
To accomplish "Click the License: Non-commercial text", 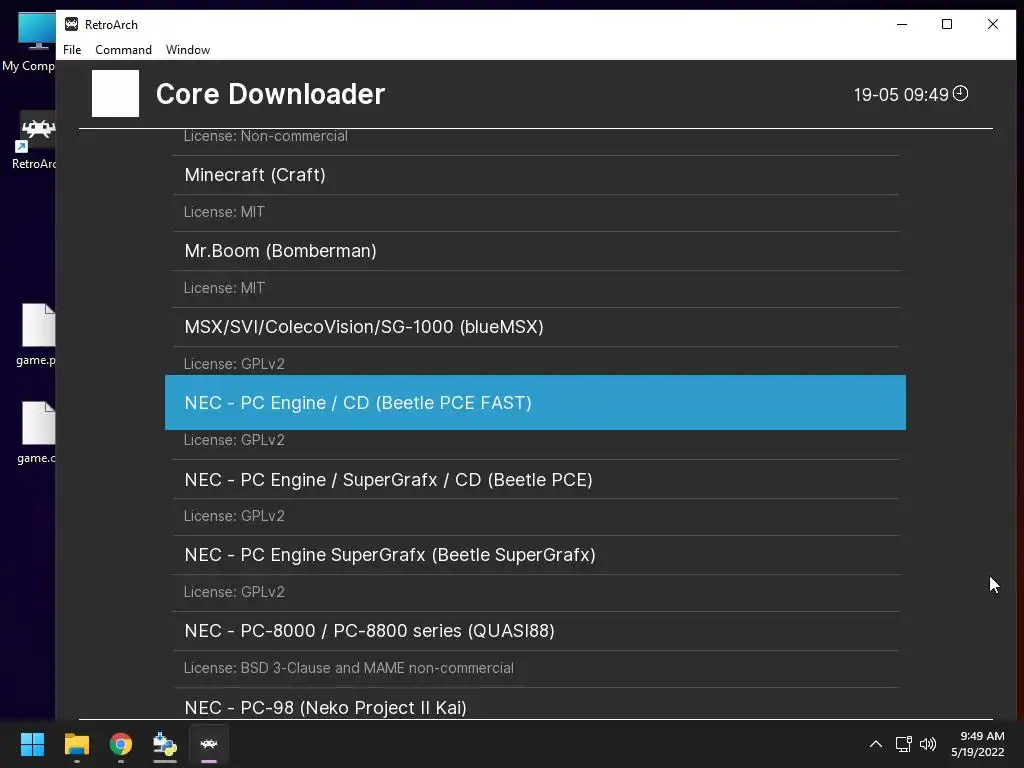I will pos(266,136).
